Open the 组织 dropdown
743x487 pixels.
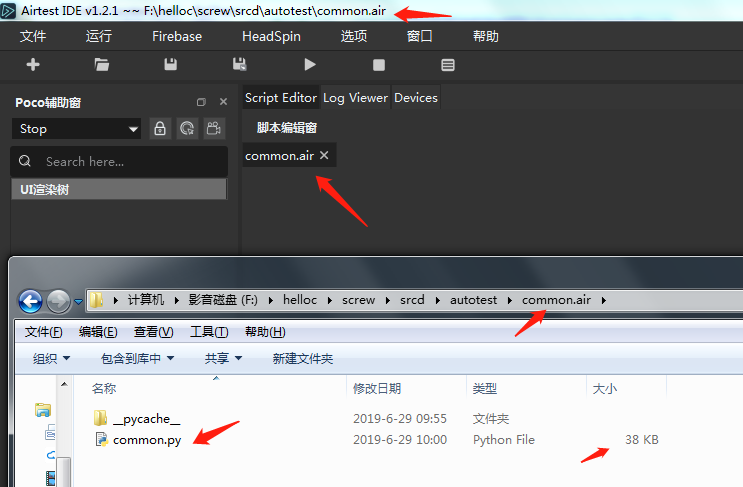(x=51, y=359)
